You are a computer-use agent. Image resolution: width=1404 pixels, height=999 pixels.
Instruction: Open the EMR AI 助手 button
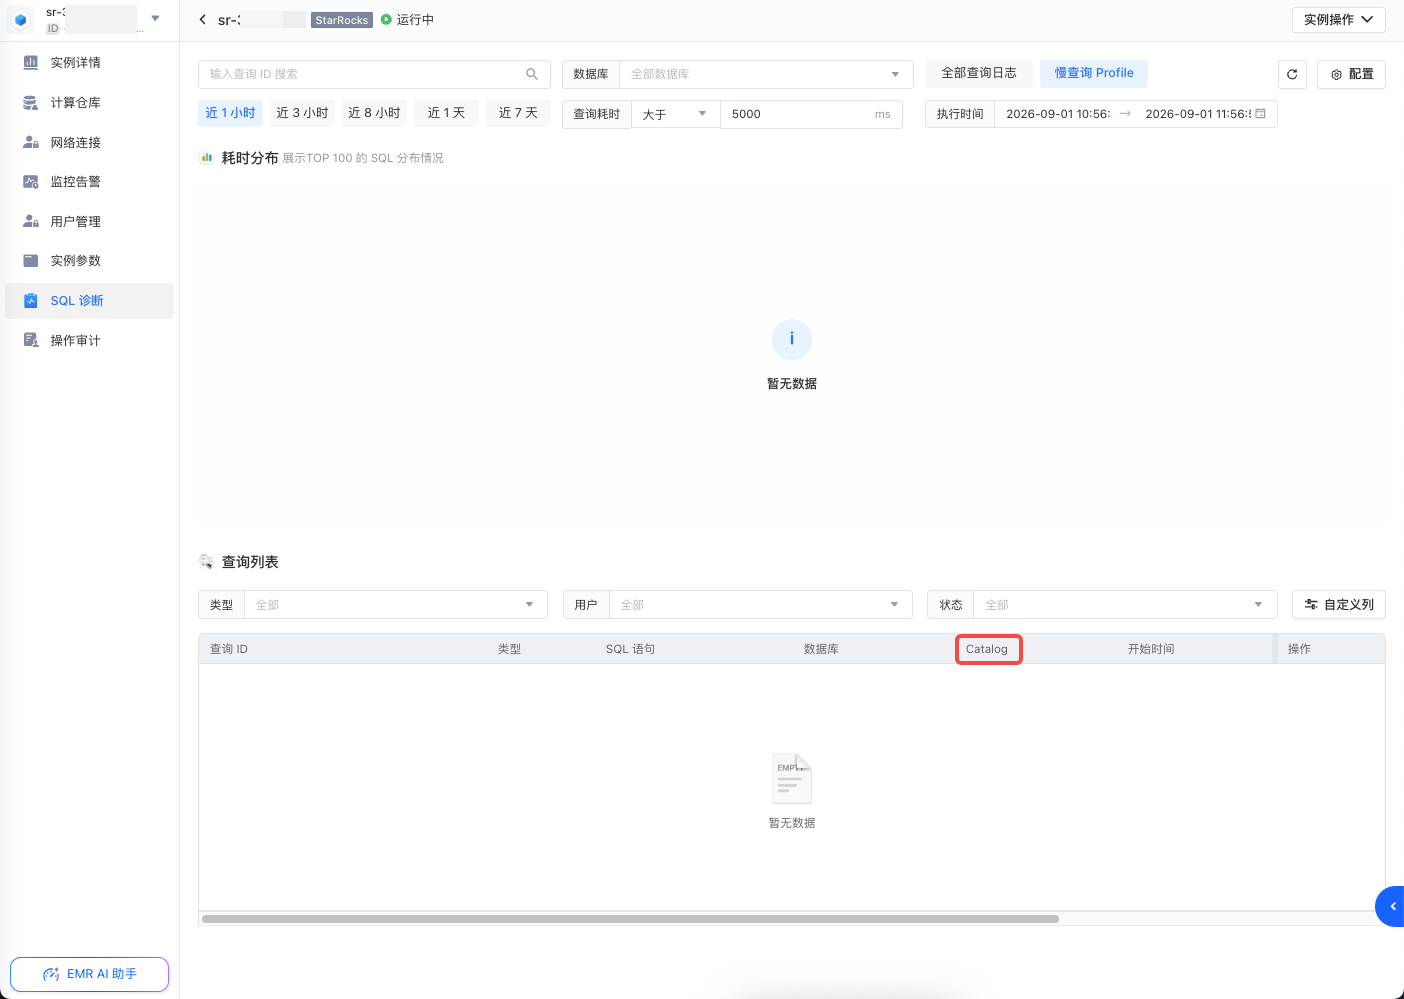(90, 974)
